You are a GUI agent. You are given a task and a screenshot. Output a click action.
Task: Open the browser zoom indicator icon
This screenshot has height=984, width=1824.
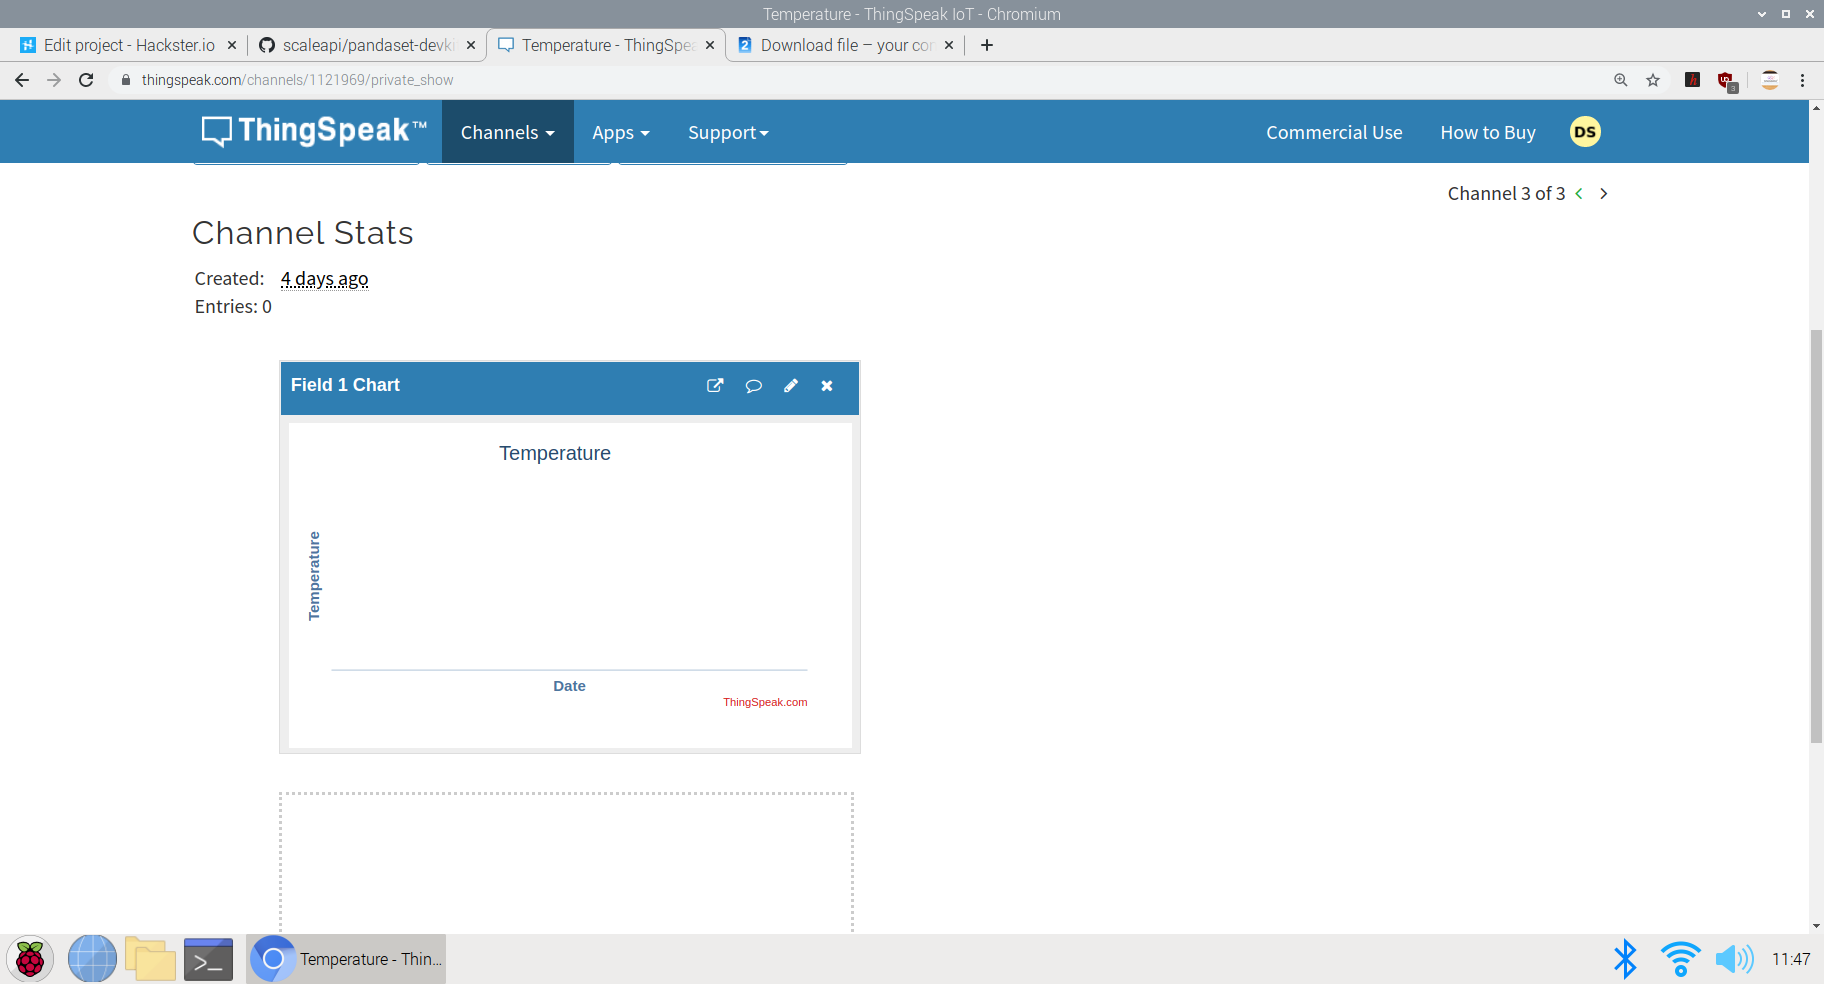(1621, 80)
